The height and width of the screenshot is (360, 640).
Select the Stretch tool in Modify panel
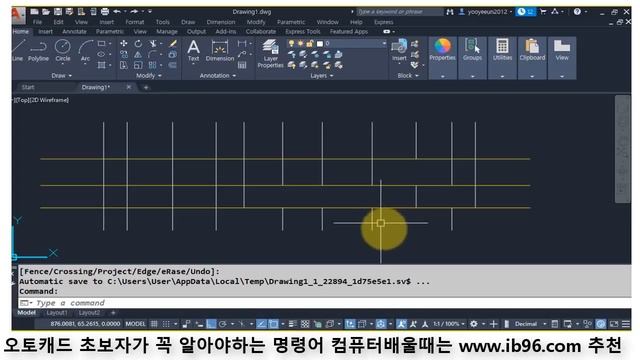[x=124, y=65]
